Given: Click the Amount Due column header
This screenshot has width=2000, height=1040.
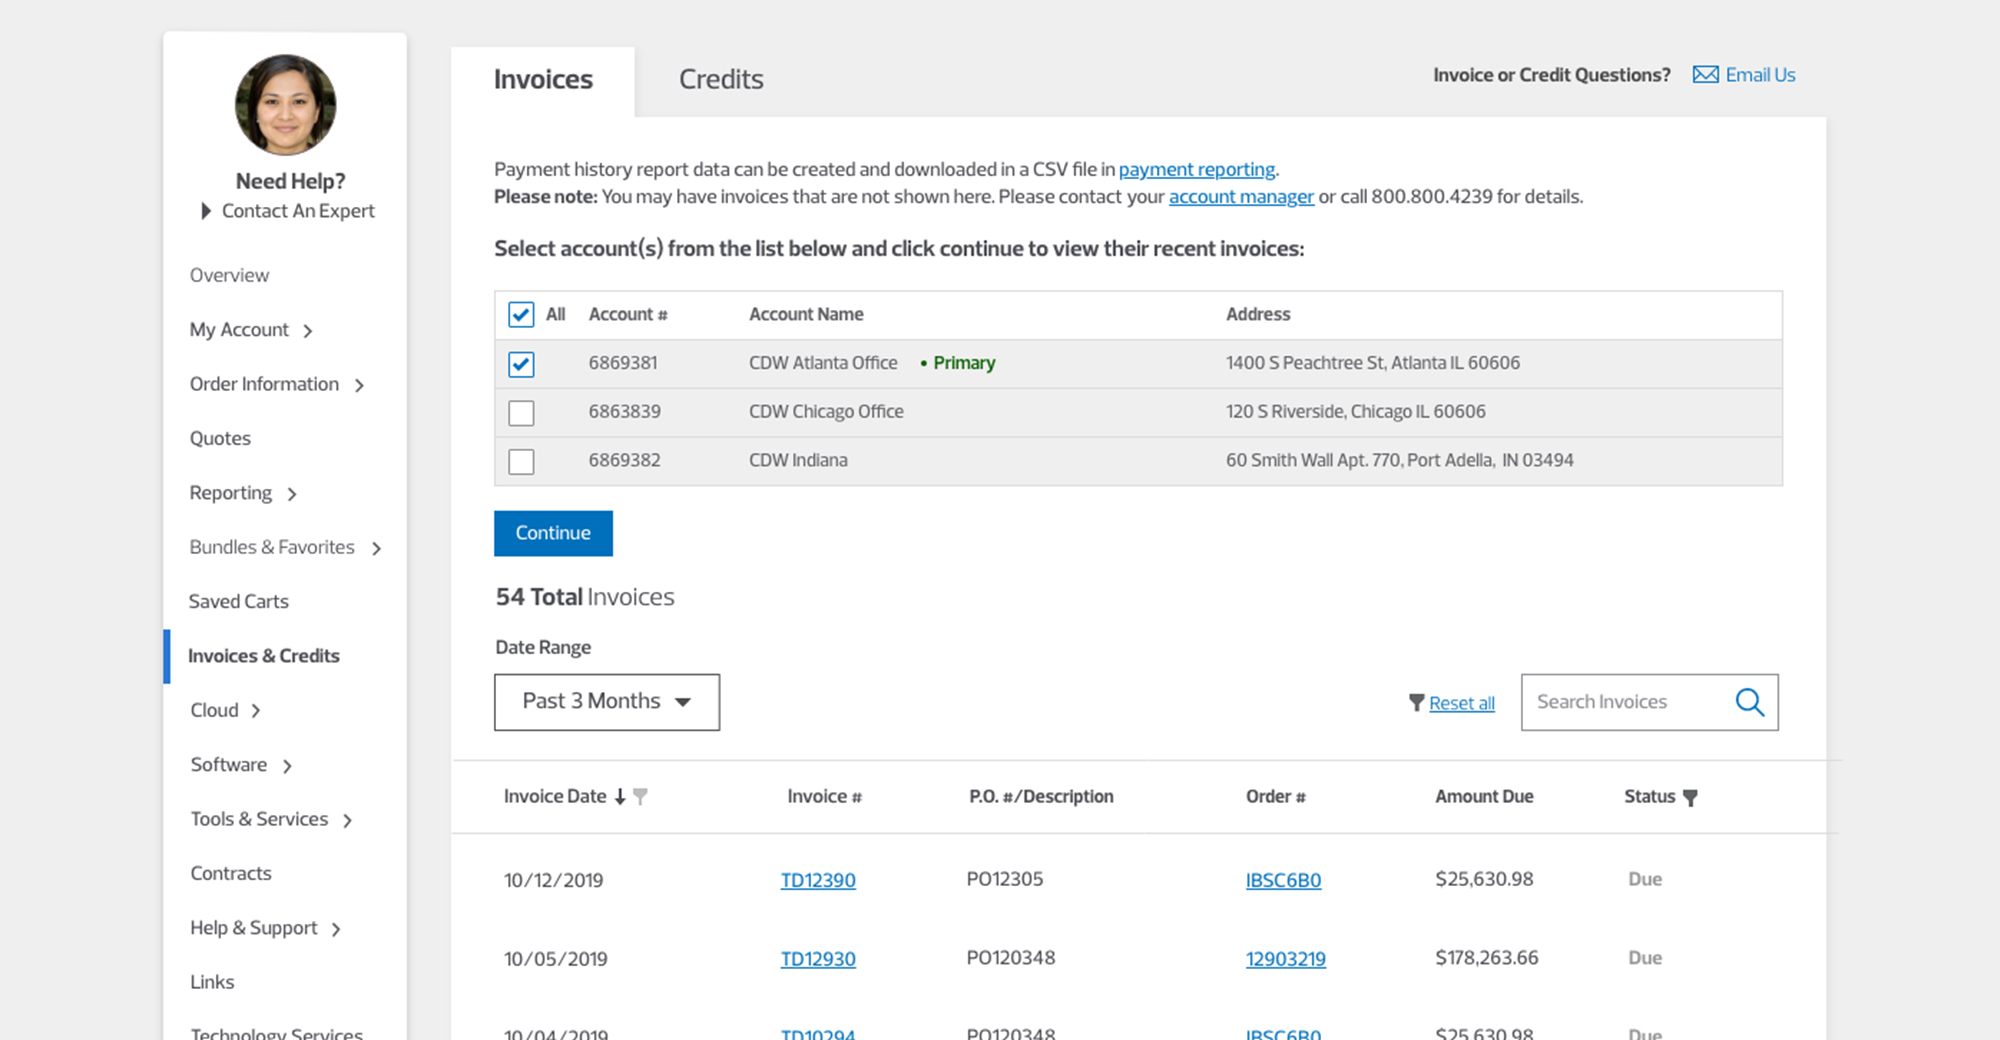Looking at the screenshot, I should point(1484,797).
